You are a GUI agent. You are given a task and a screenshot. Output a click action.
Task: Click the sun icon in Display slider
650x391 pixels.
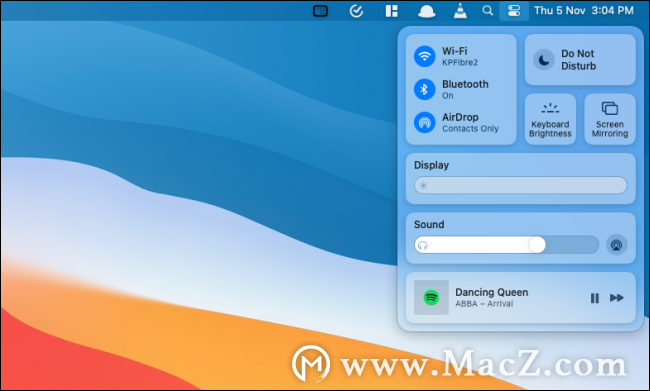tap(423, 186)
